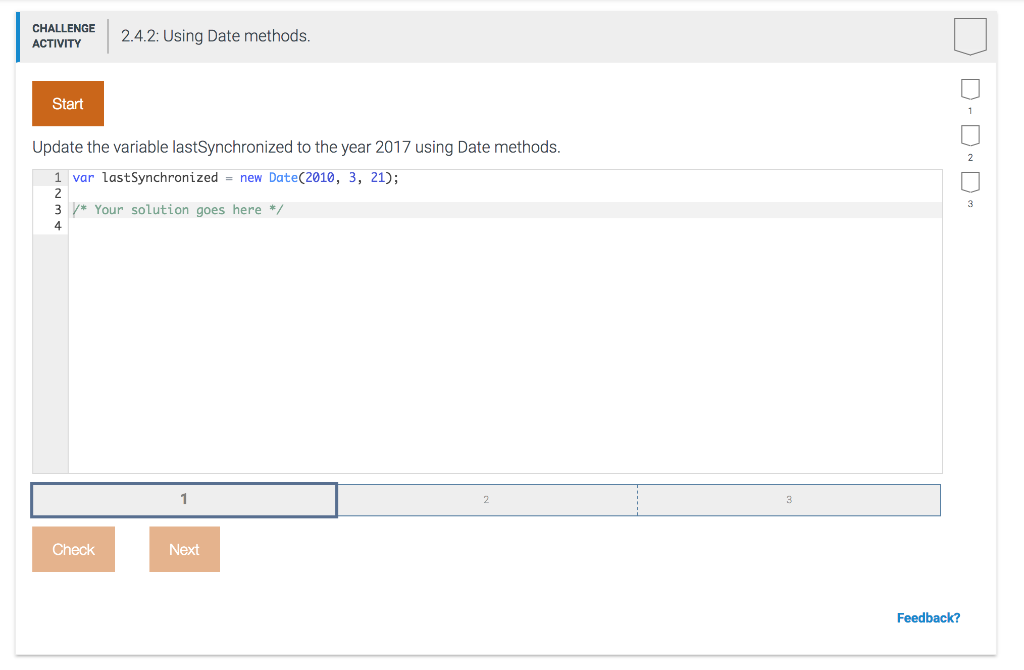Click line number 3 in the editor gutter
This screenshot has height=670, width=1024.
[x=57, y=209]
